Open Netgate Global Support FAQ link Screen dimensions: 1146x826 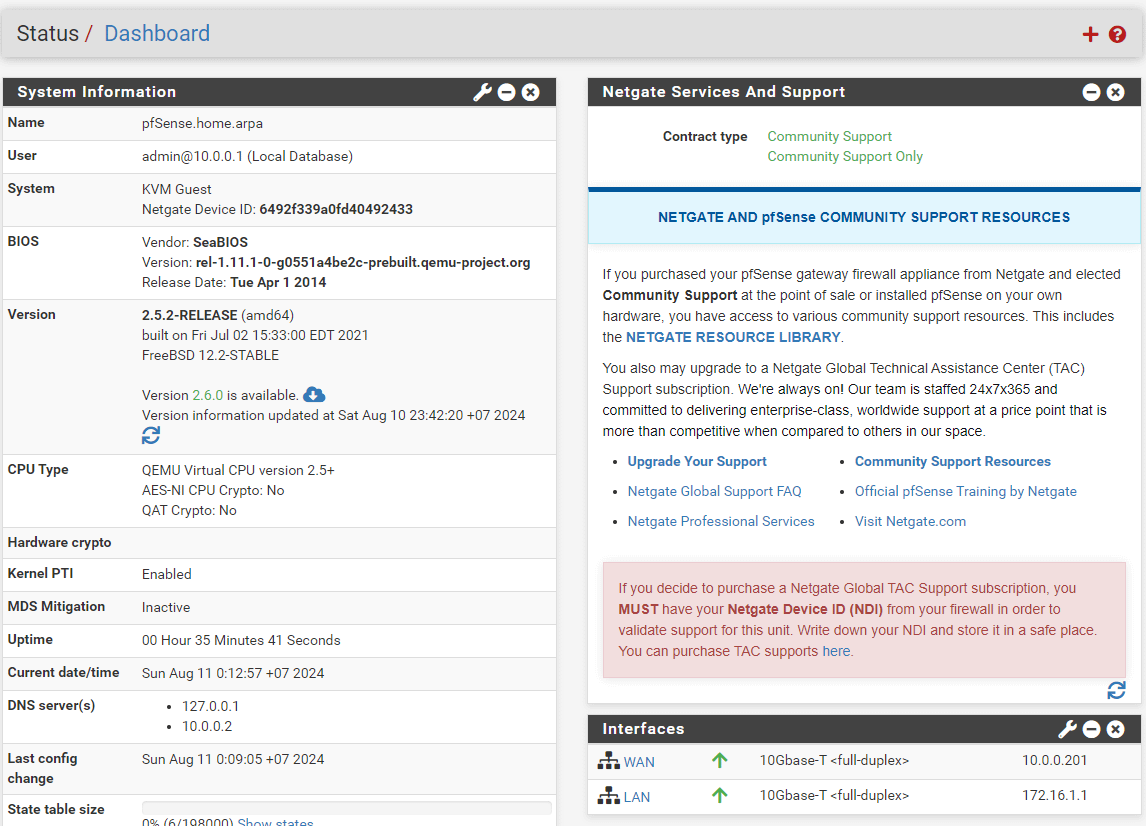714,491
